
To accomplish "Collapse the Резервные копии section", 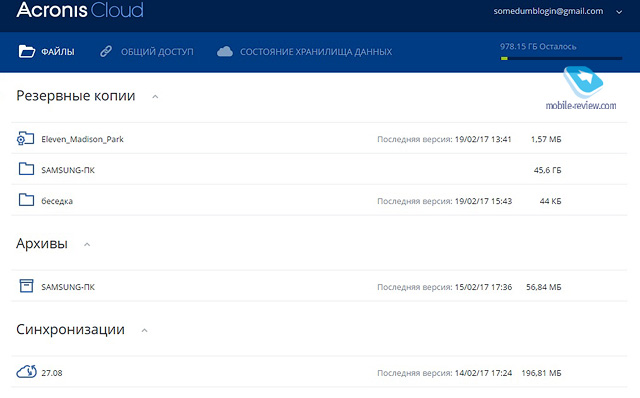I will [155, 97].
